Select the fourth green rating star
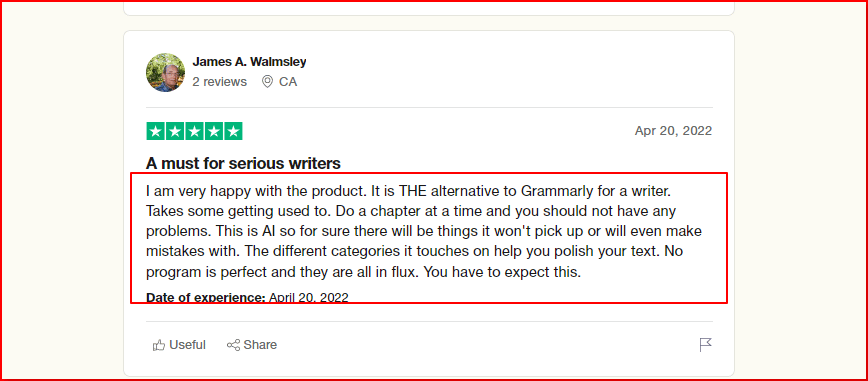This screenshot has width=868, height=381. 214,131
